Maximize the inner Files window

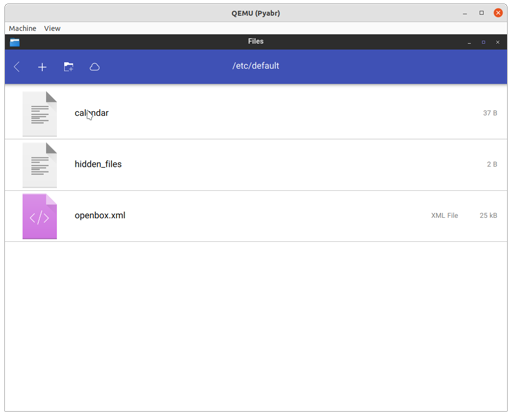[483, 42]
